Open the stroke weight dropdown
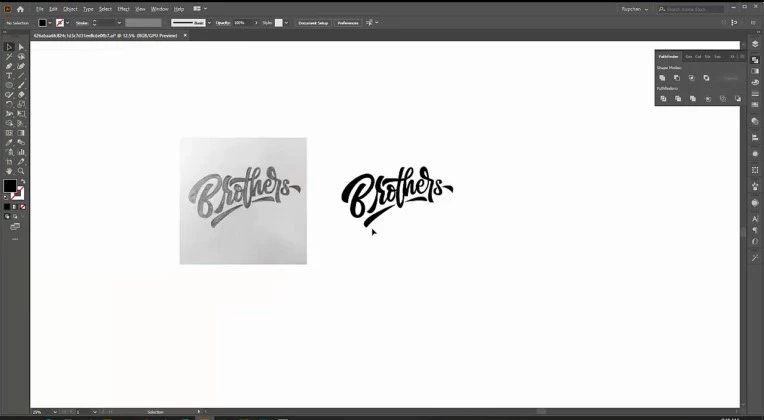Viewport: 764px width, 420px height. pos(119,23)
